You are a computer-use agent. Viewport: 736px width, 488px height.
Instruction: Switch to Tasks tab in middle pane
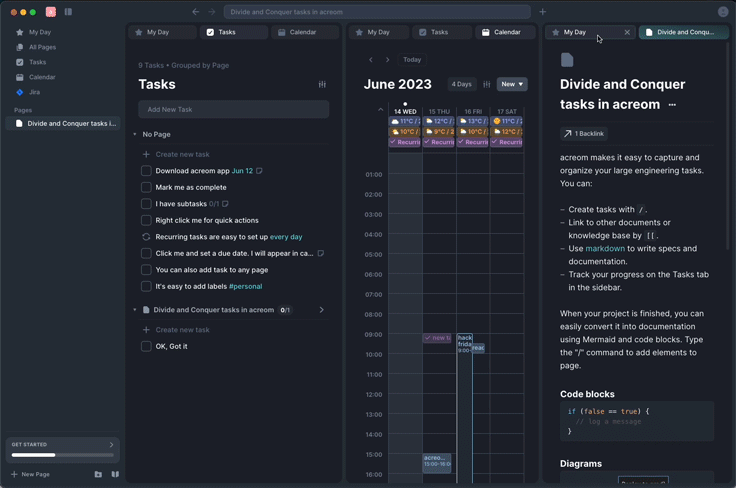click(x=442, y=32)
